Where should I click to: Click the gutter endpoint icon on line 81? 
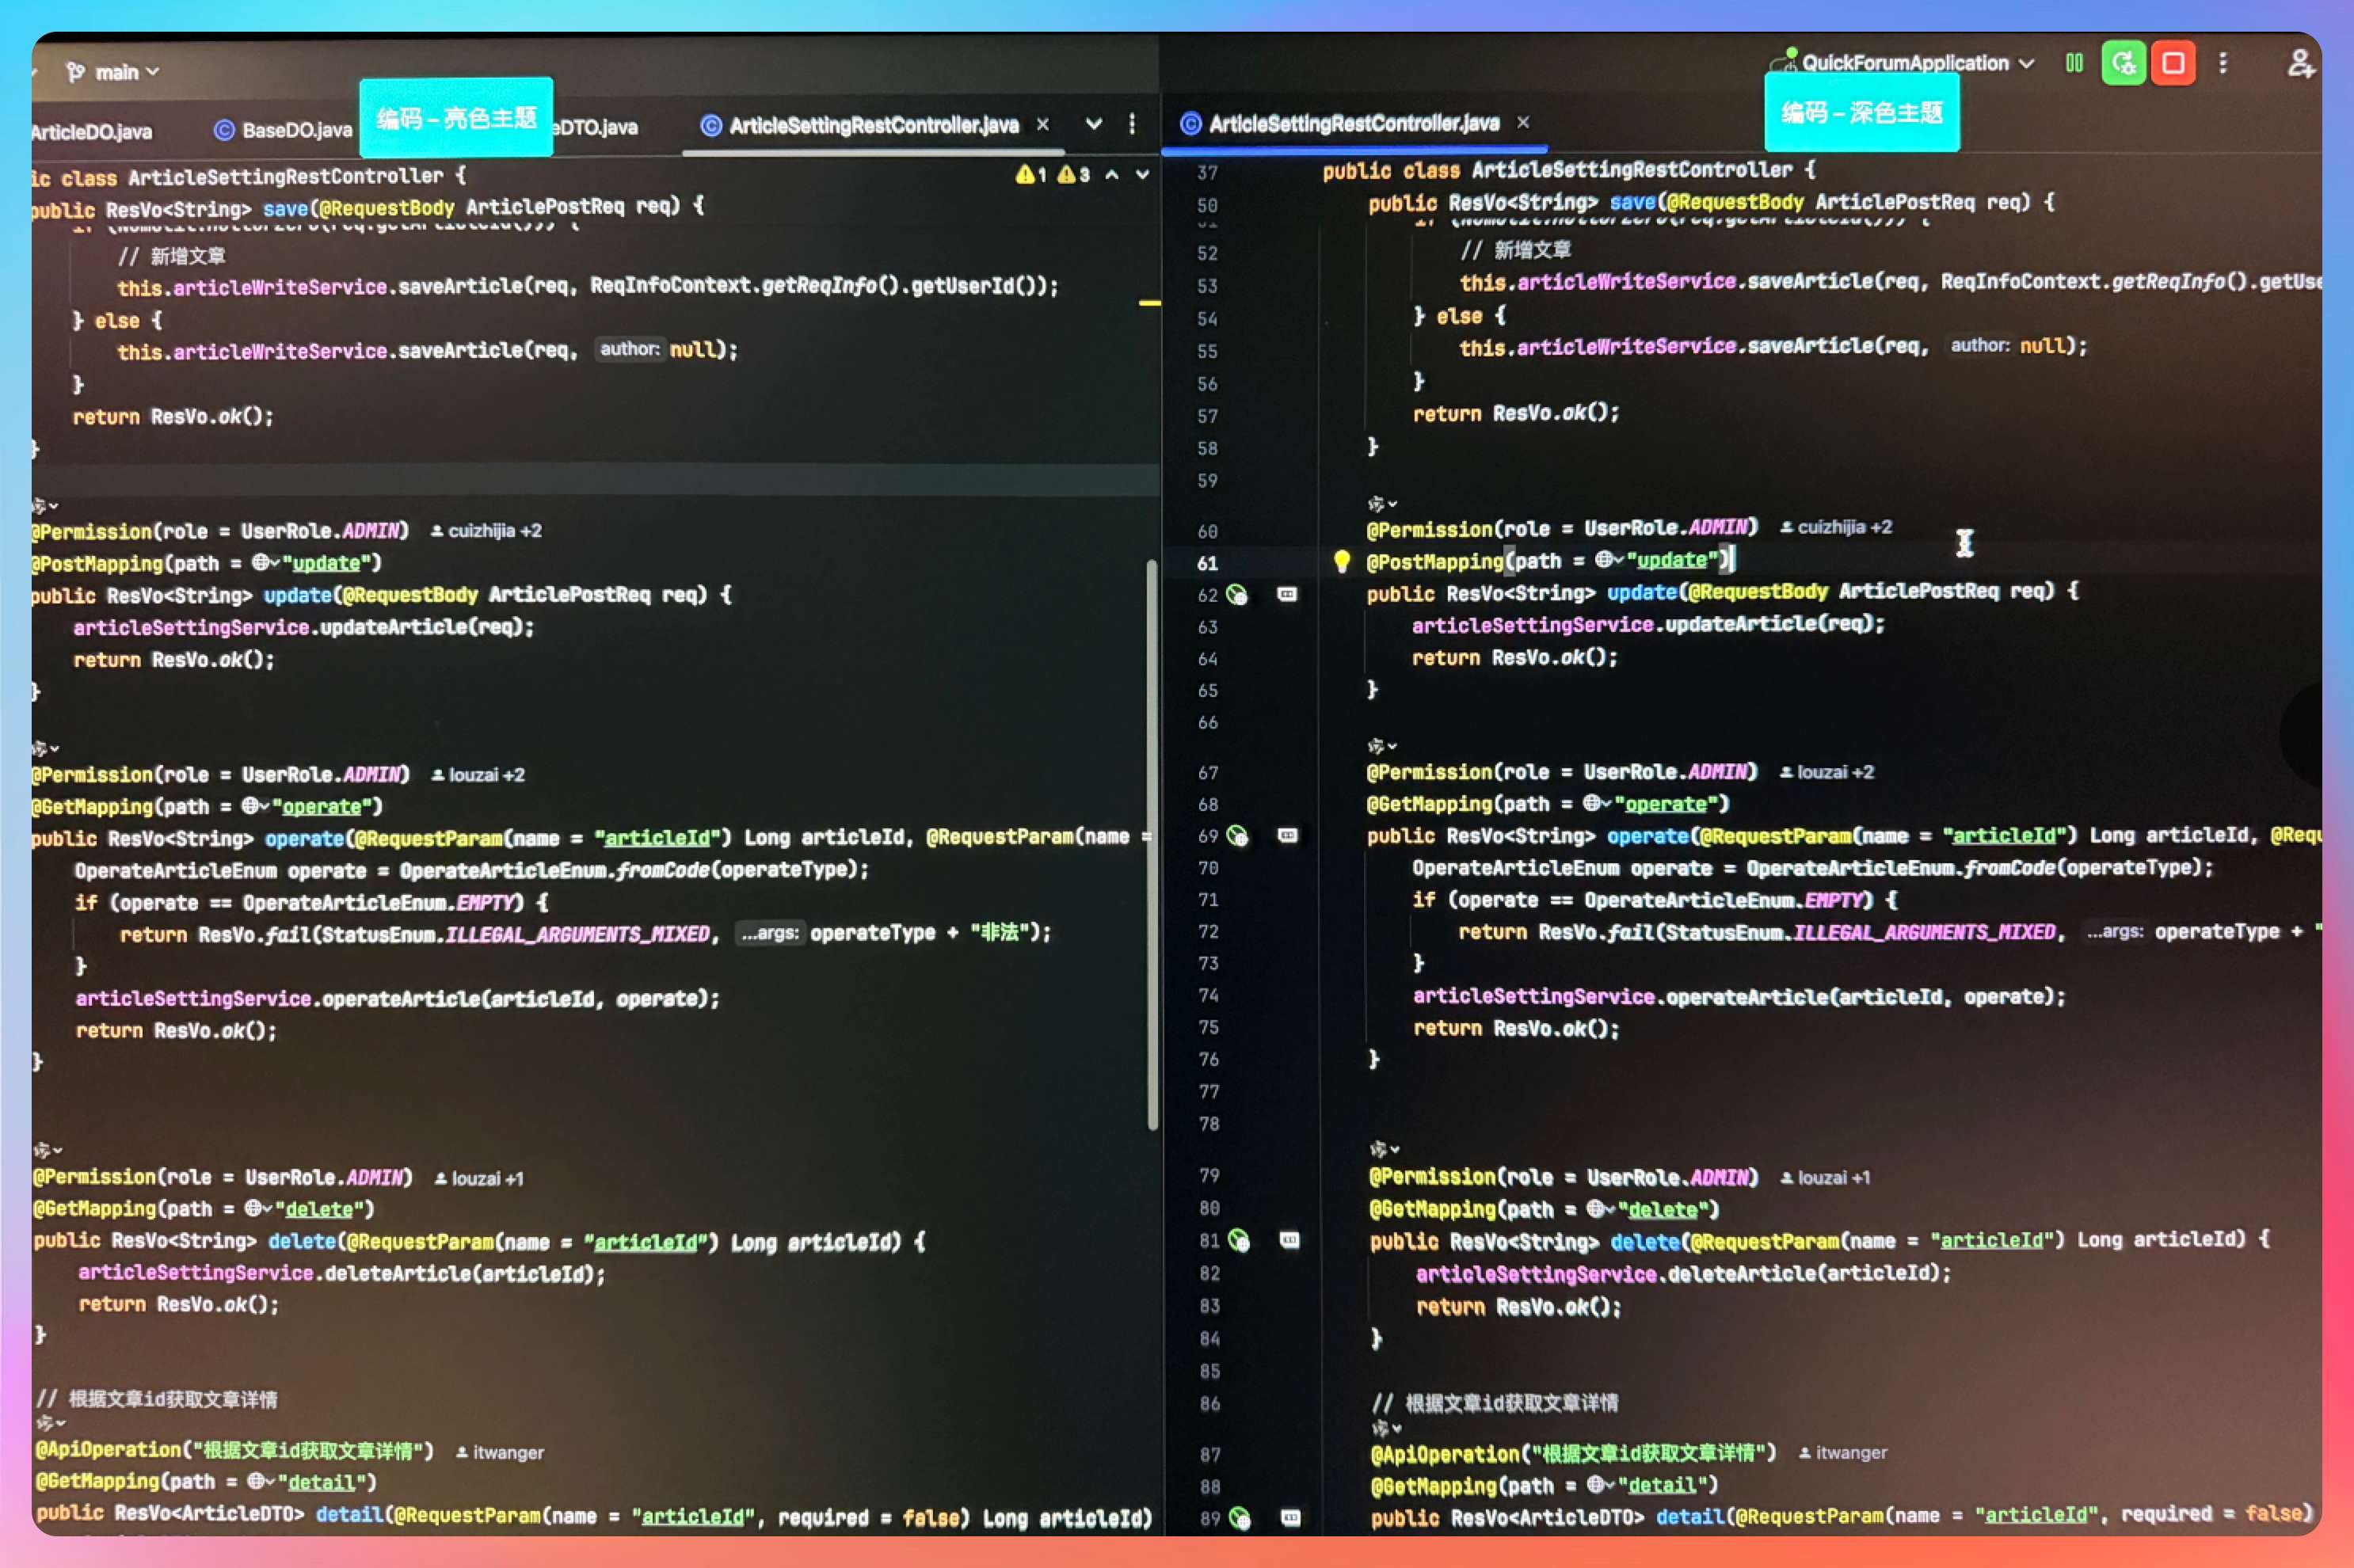[x=1240, y=1241]
